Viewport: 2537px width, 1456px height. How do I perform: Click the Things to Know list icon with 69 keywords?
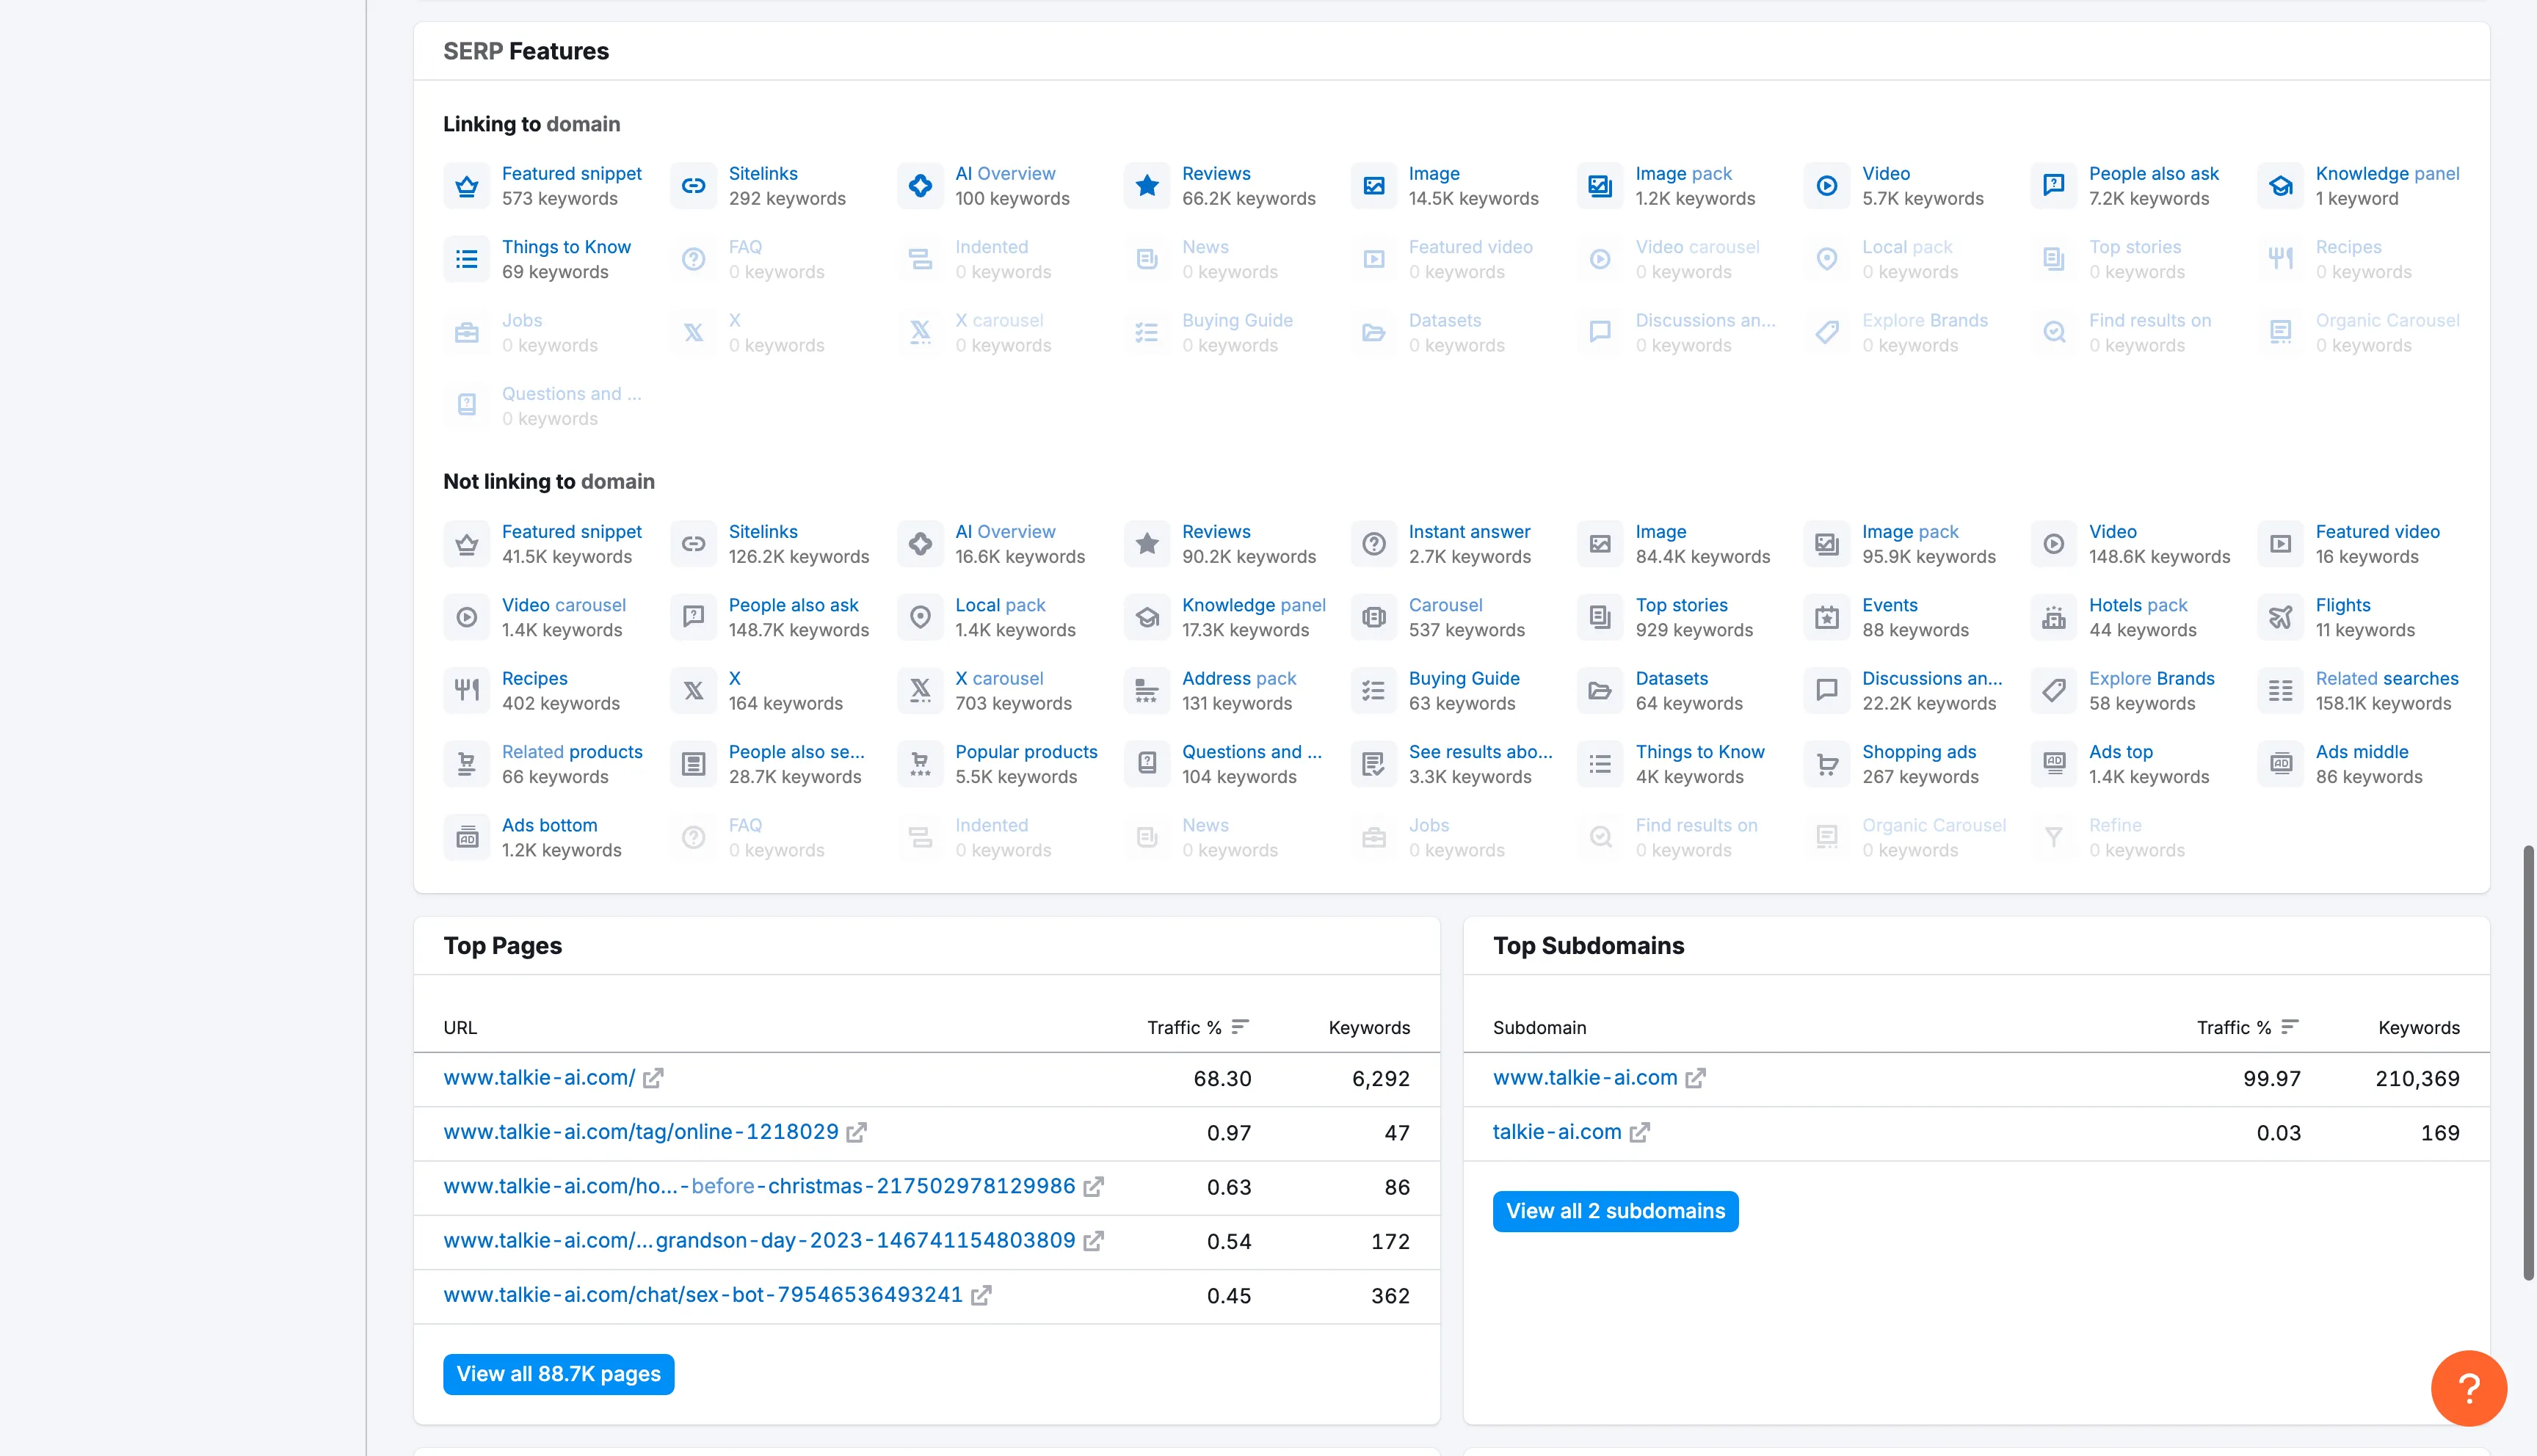466,259
